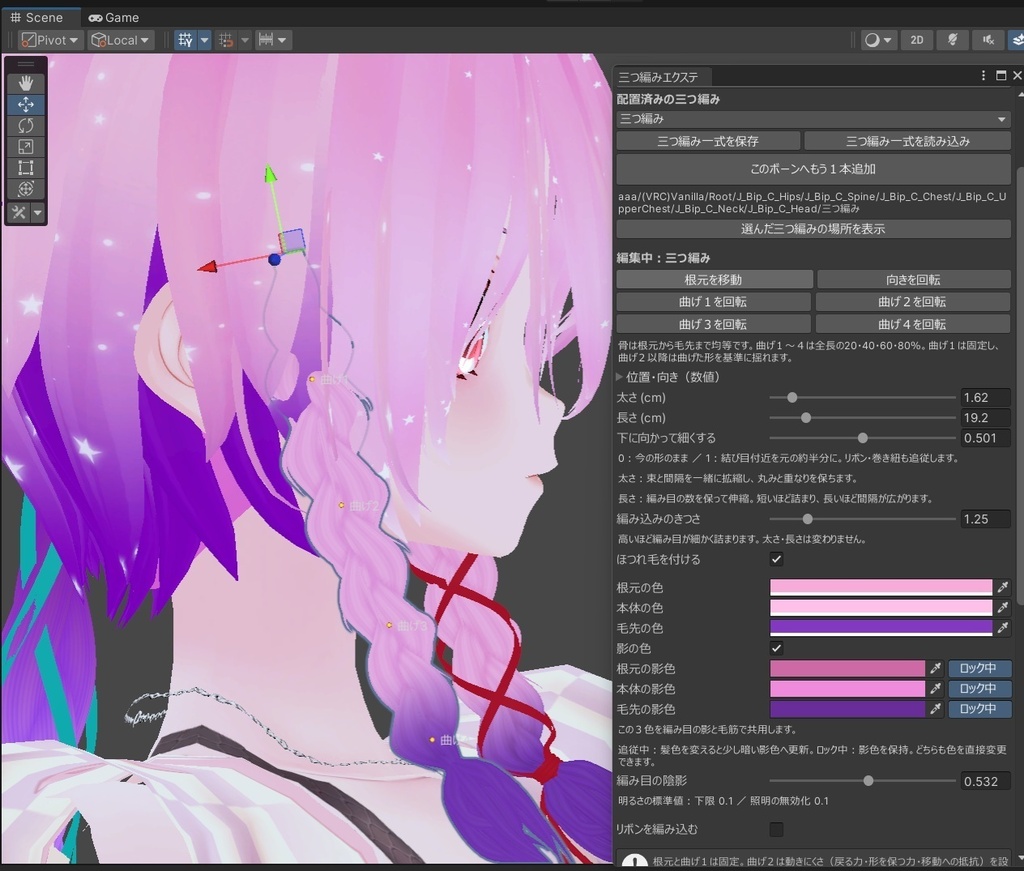
Task: Click 曲げ4を回転 button
Action: point(912,324)
